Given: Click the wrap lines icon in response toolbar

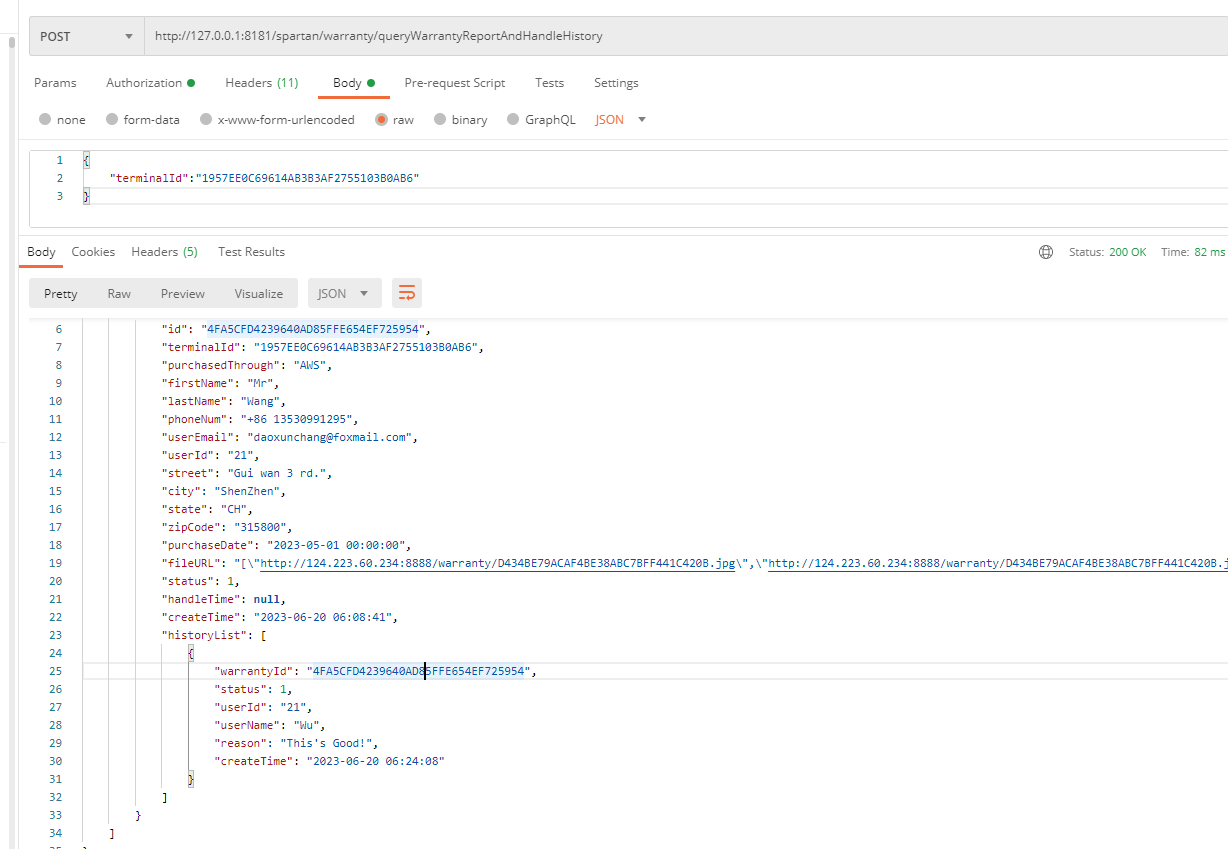Looking at the screenshot, I should [x=407, y=293].
